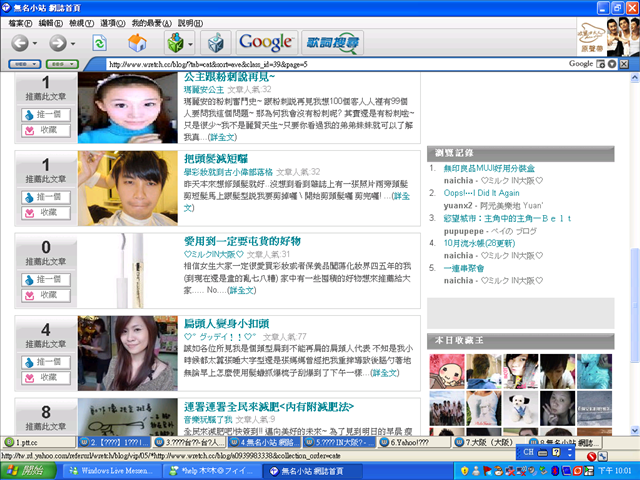This screenshot has height=480, width=640.
Task: Open history link 無印良品MUJI好用分裝盒
Action: 489,168
